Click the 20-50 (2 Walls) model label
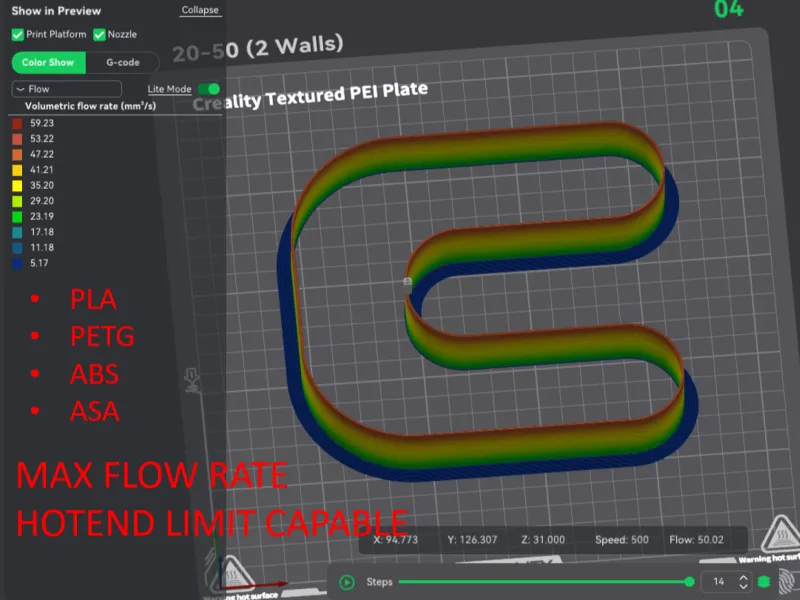This screenshot has height=600, width=800. (258, 48)
